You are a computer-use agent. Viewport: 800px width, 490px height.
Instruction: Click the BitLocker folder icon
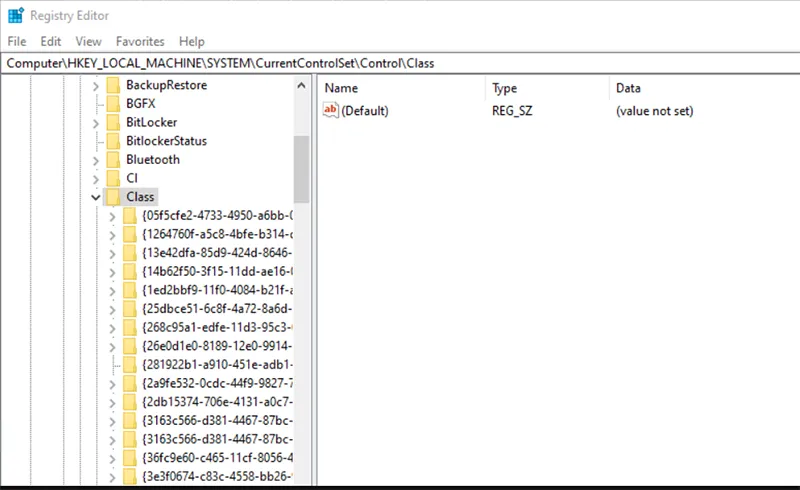tap(113, 122)
